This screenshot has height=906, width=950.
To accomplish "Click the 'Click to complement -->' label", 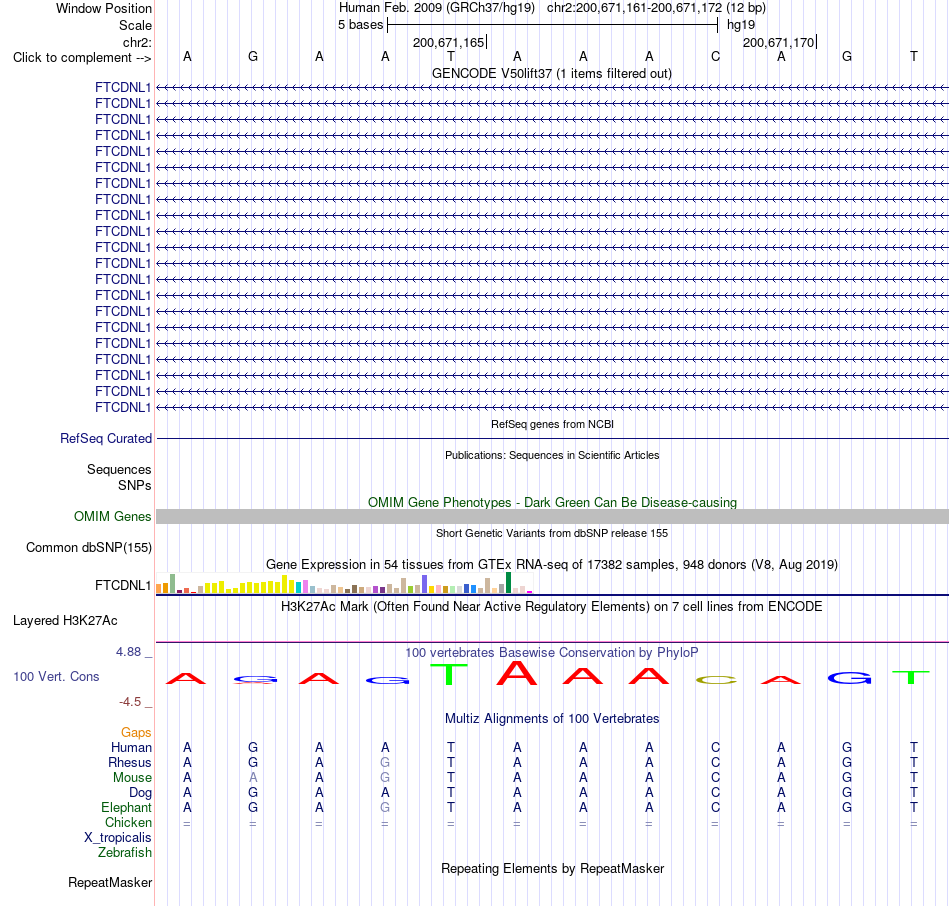I will coord(82,58).
